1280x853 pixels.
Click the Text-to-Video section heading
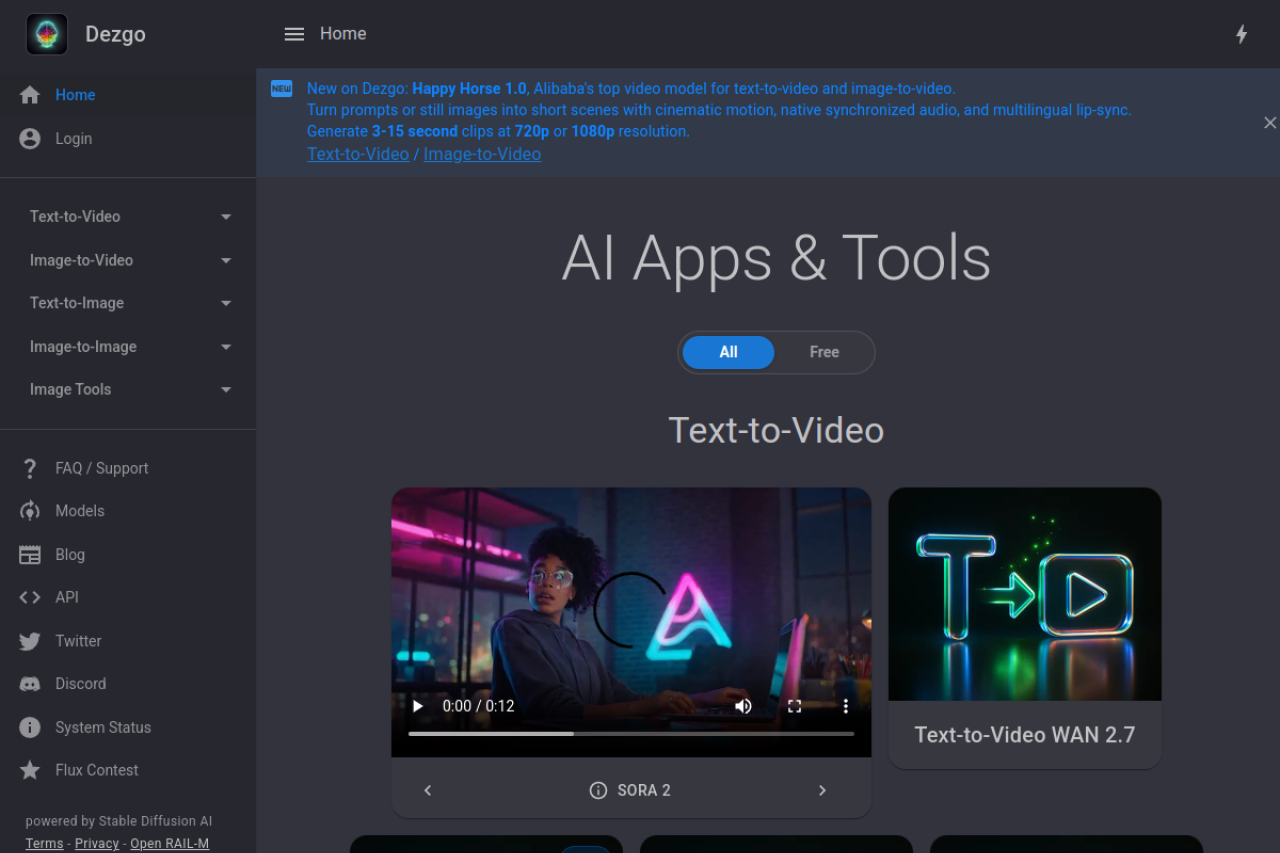coord(776,430)
